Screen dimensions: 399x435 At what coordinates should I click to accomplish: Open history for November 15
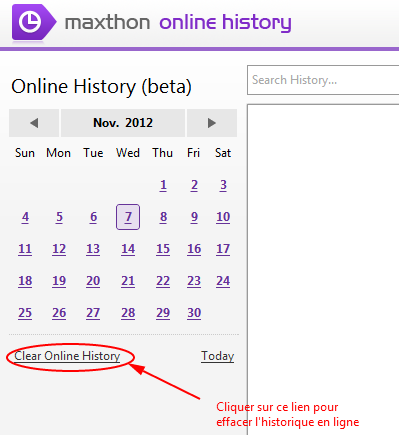pos(163,249)
